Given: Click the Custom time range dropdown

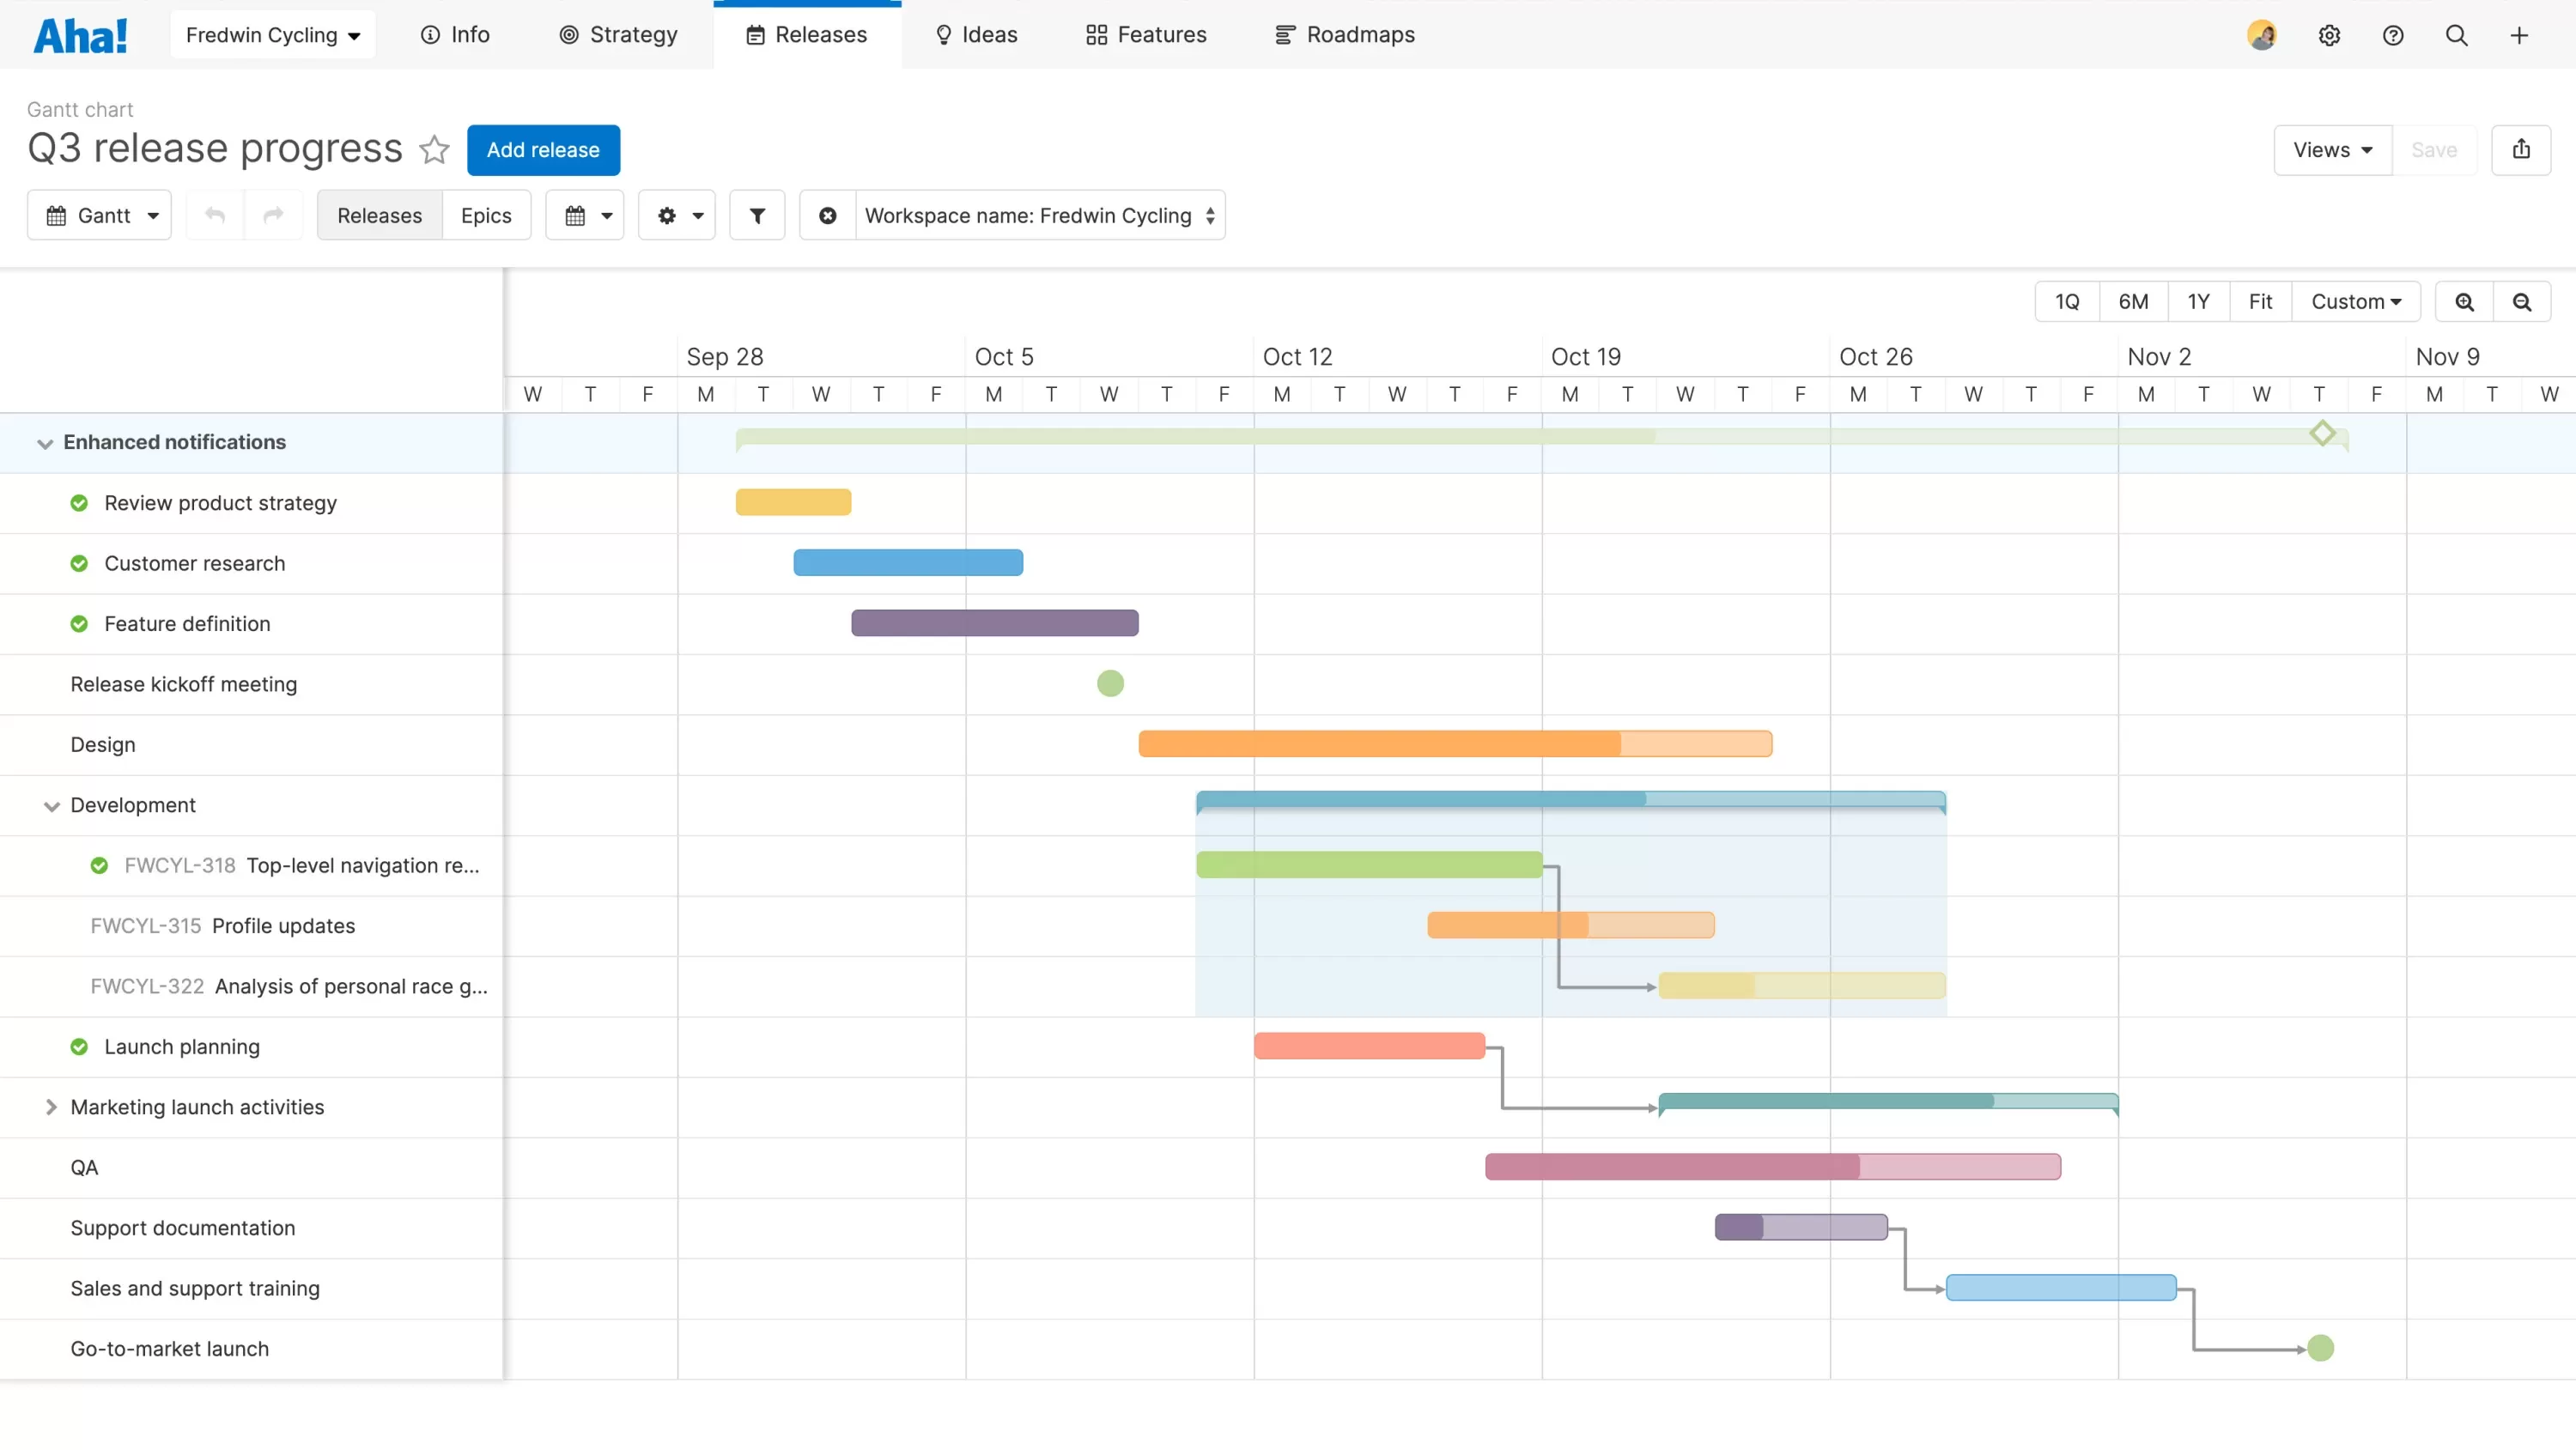Looking at the screenshot, I should [2353, 300].
